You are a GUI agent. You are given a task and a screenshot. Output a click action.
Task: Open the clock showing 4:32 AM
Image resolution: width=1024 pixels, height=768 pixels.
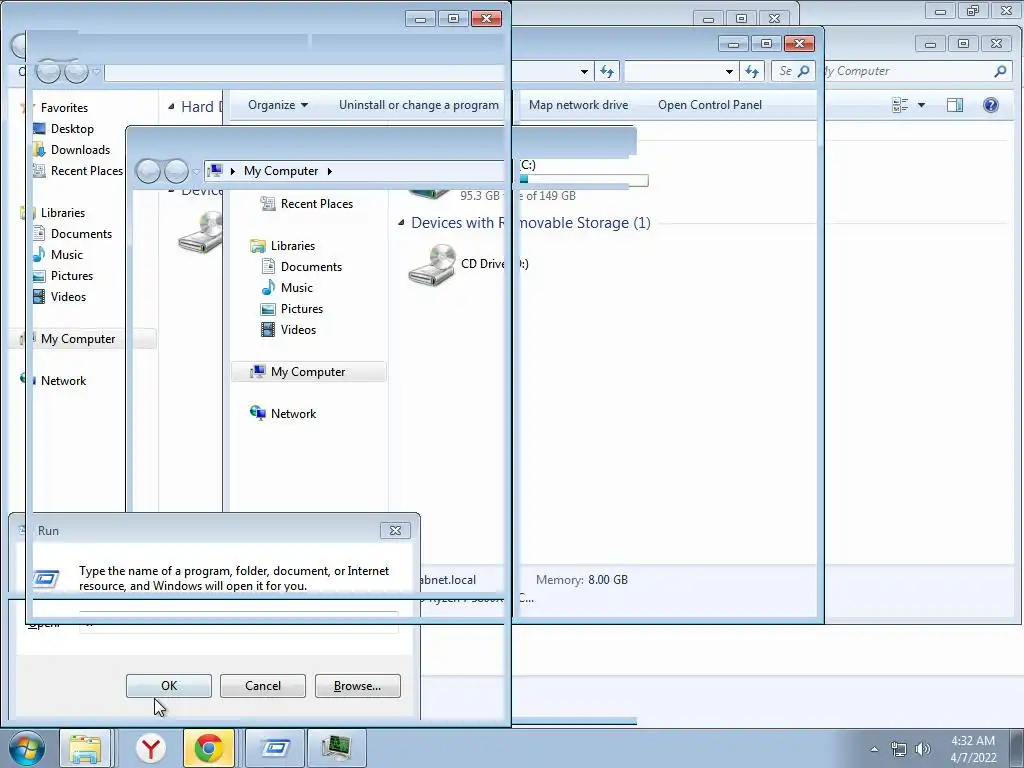point(973,749)
